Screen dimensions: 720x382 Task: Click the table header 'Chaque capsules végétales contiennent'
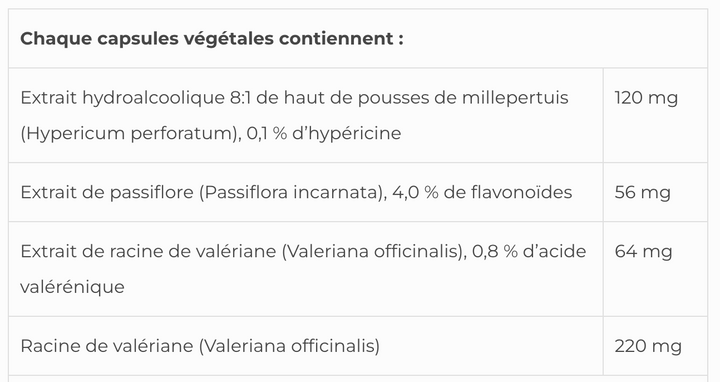pyautogui.click(x=212, y=38)
